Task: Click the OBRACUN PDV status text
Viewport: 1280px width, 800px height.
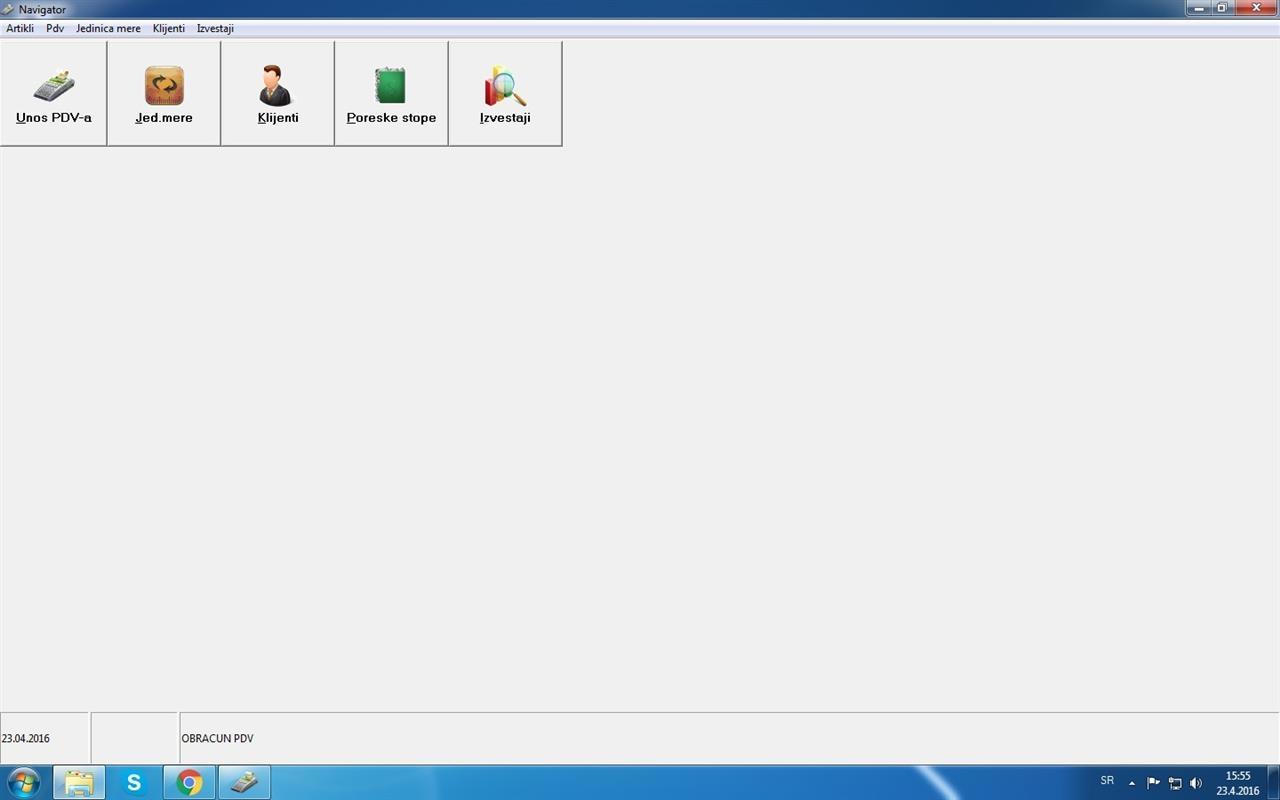Action: click(x=218, y=739)
